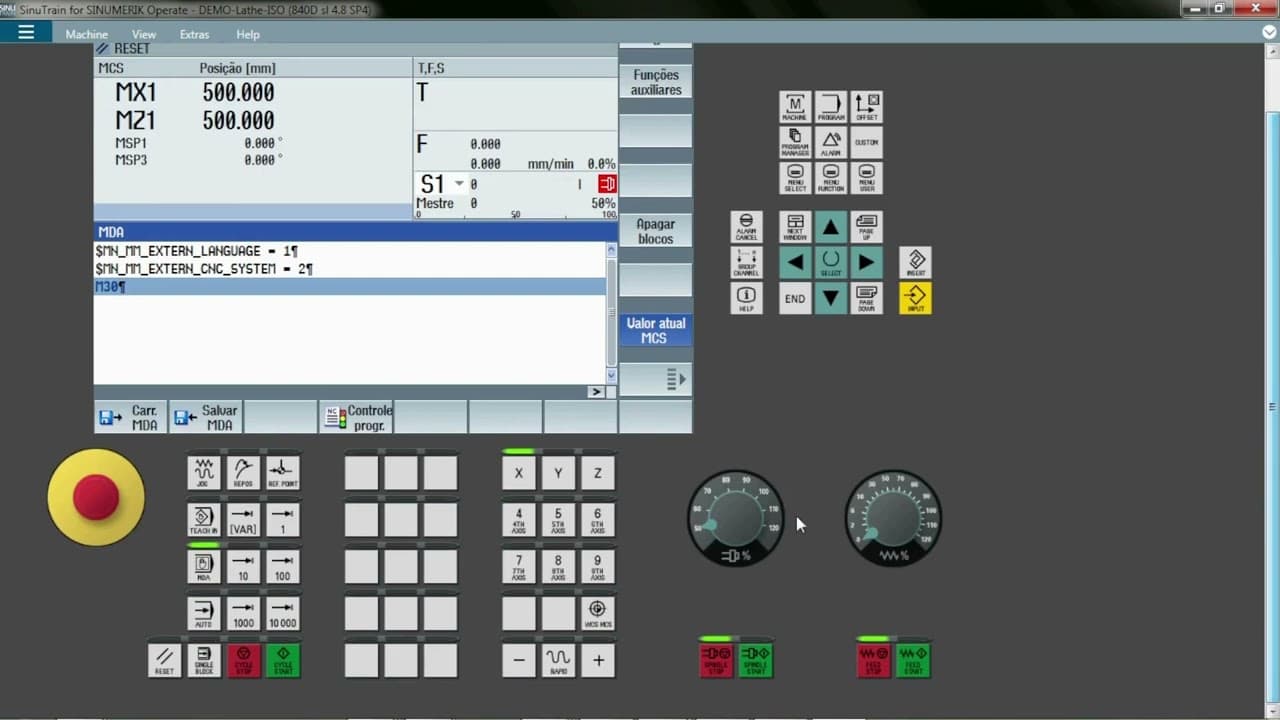The image size is (1280, 720).
Task: Open the Machine menu
Action: click(86, 34)
